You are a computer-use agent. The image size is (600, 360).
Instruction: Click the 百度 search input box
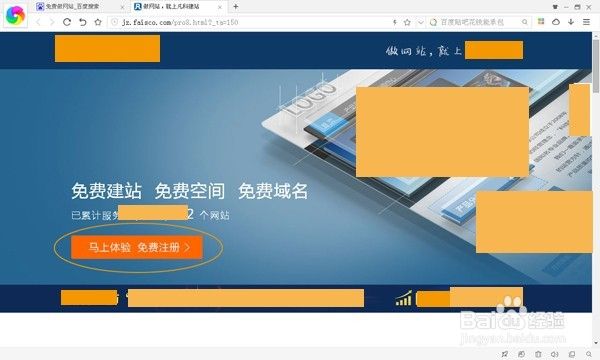479,22
